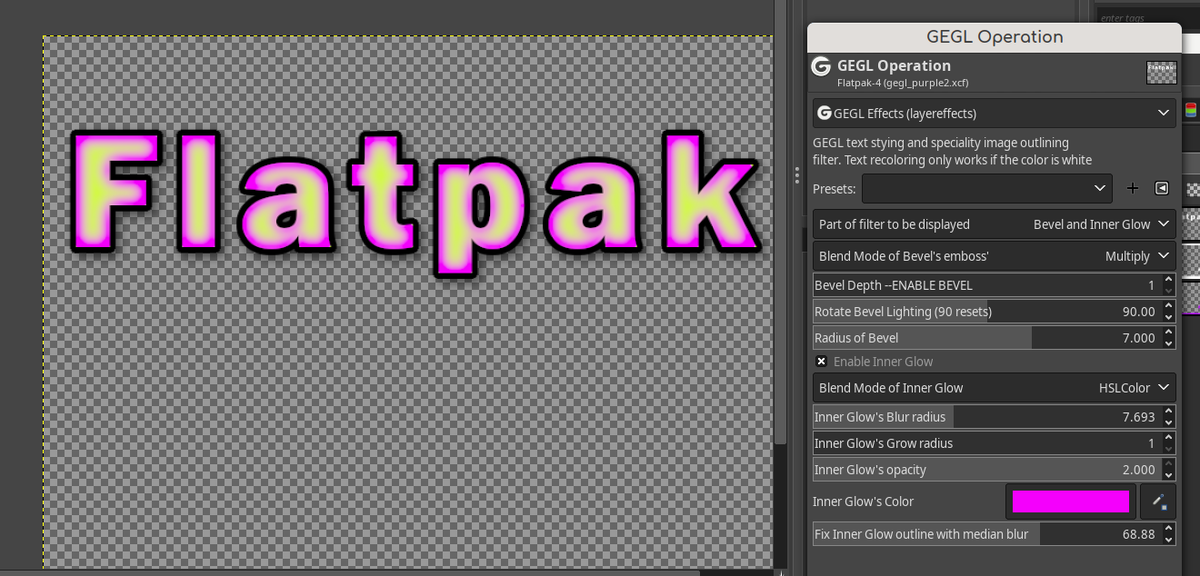Open the GEGL Effects (layereffects) operation dropdown
The width and height of the screenshot is (1200, 576).
pos(993,113)
